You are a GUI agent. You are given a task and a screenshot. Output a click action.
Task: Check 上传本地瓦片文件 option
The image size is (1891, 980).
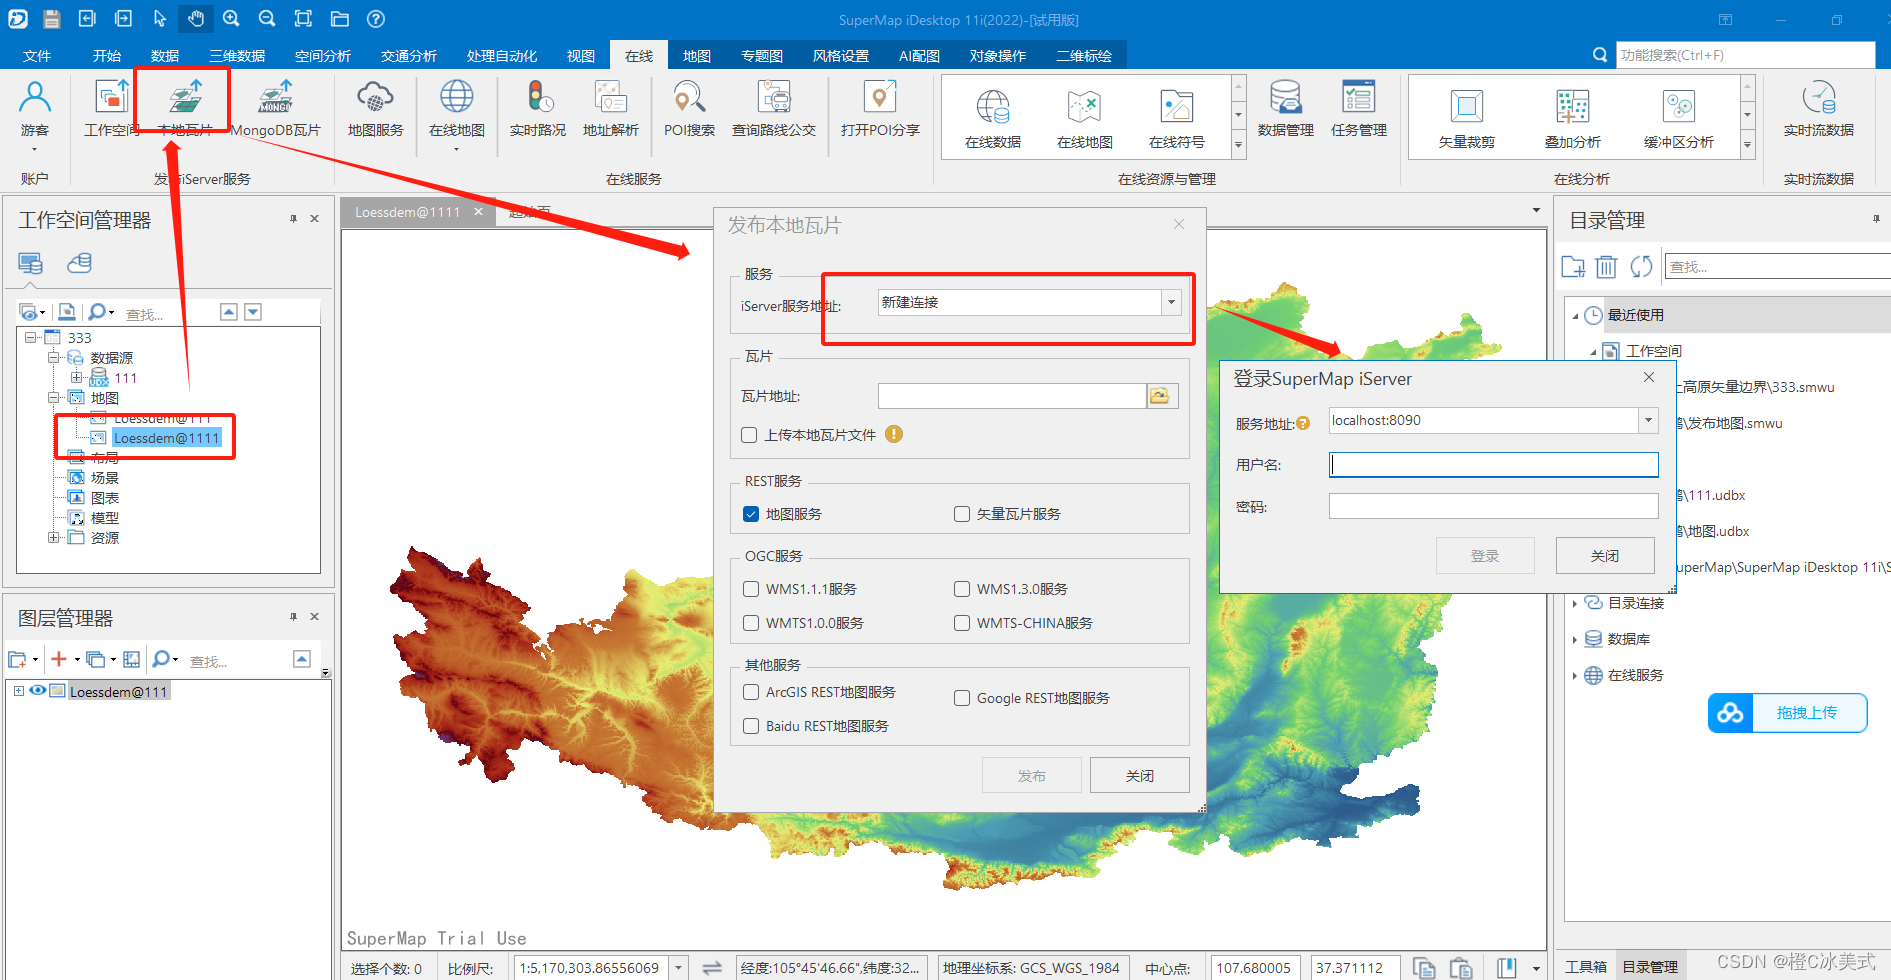click(x=749, y=435)
